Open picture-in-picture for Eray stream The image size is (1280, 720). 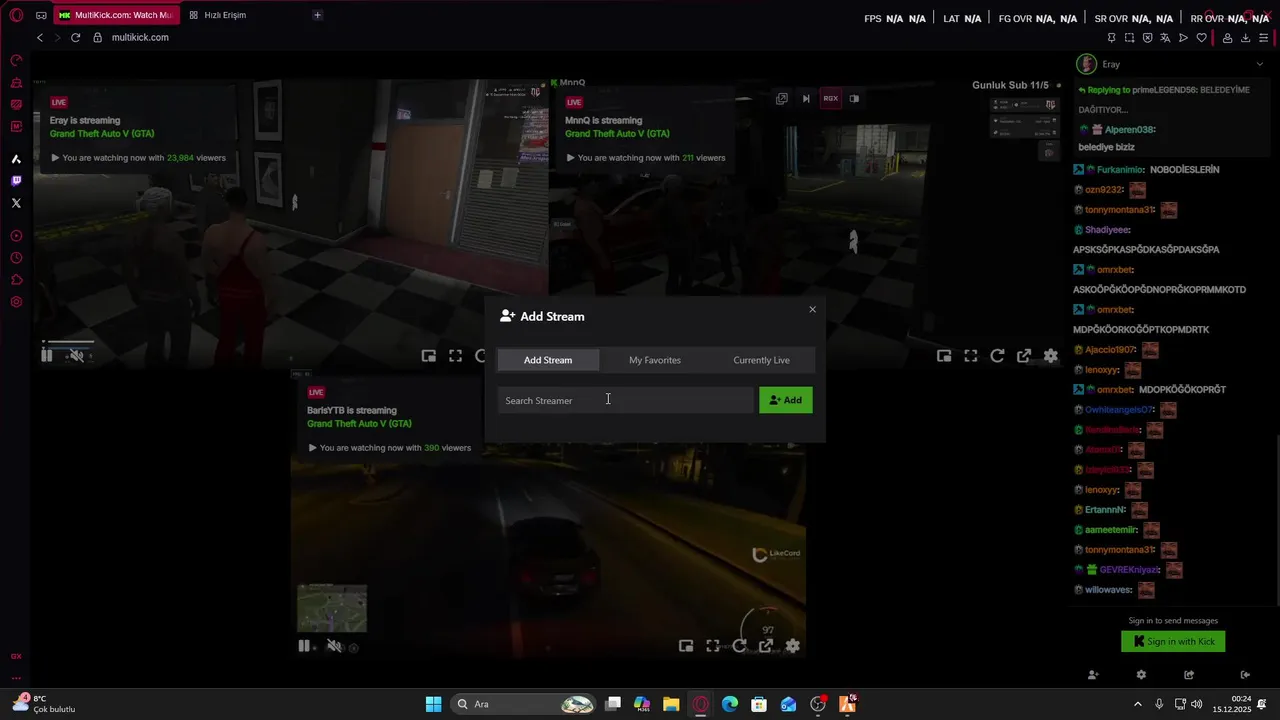[x=429, y=356]
